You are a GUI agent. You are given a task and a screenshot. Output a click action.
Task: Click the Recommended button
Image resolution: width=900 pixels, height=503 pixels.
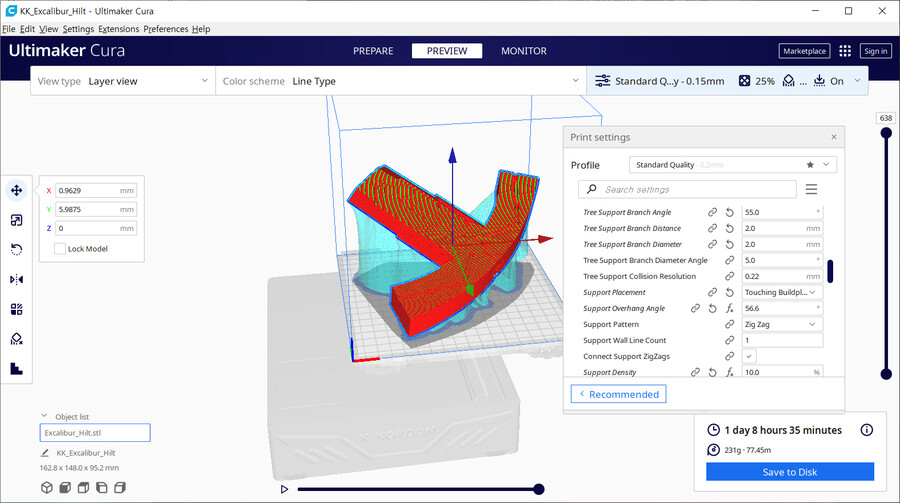(618, 394)
